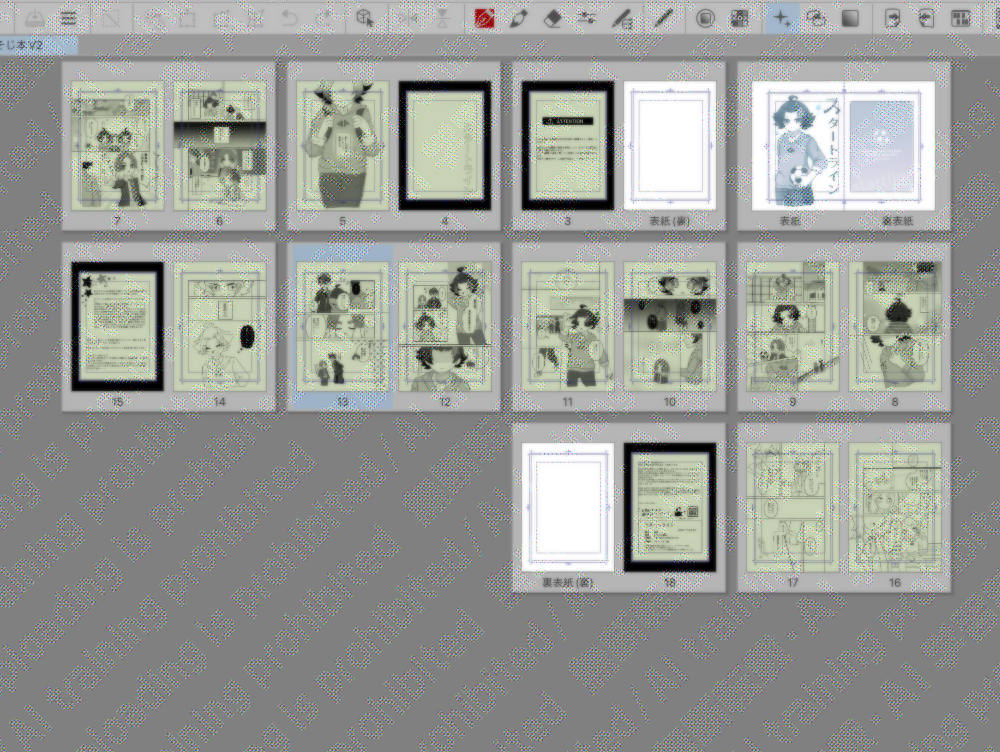Open page 18 thumbnail
The height and width of the screenshot is (752, 1000).
click(x=669, y=507)
